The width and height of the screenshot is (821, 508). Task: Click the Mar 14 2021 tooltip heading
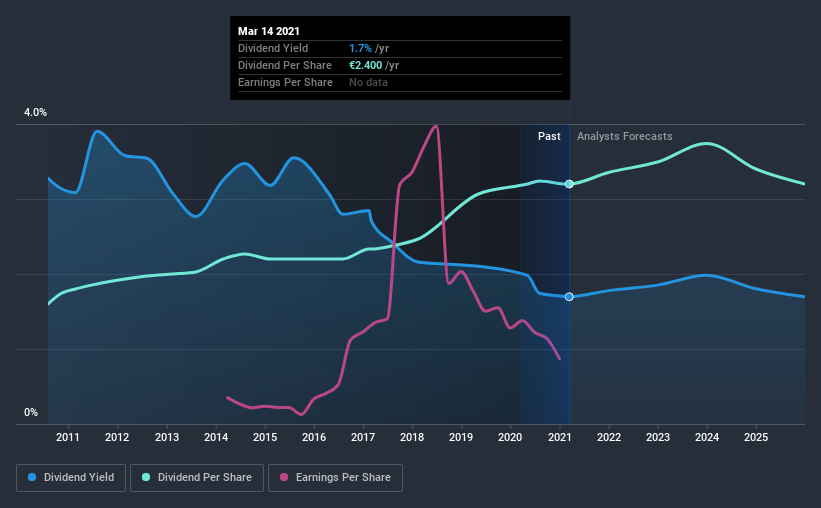[x=269, y=31]
